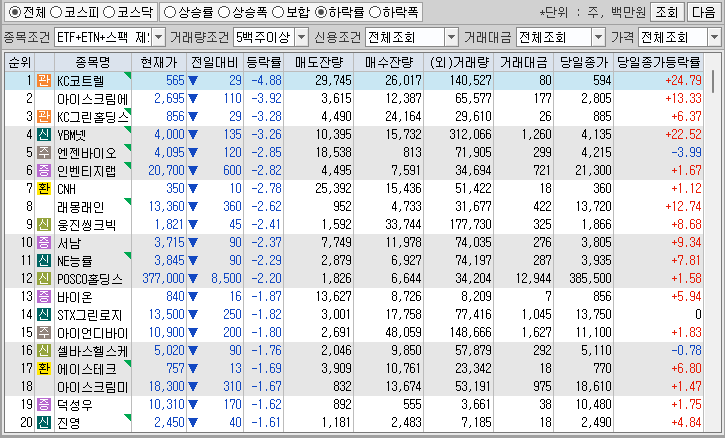The width and height of the screenshot is (725, 438).
Task: Select the 하락폭 radio button
Action: [x=375, y=12]
